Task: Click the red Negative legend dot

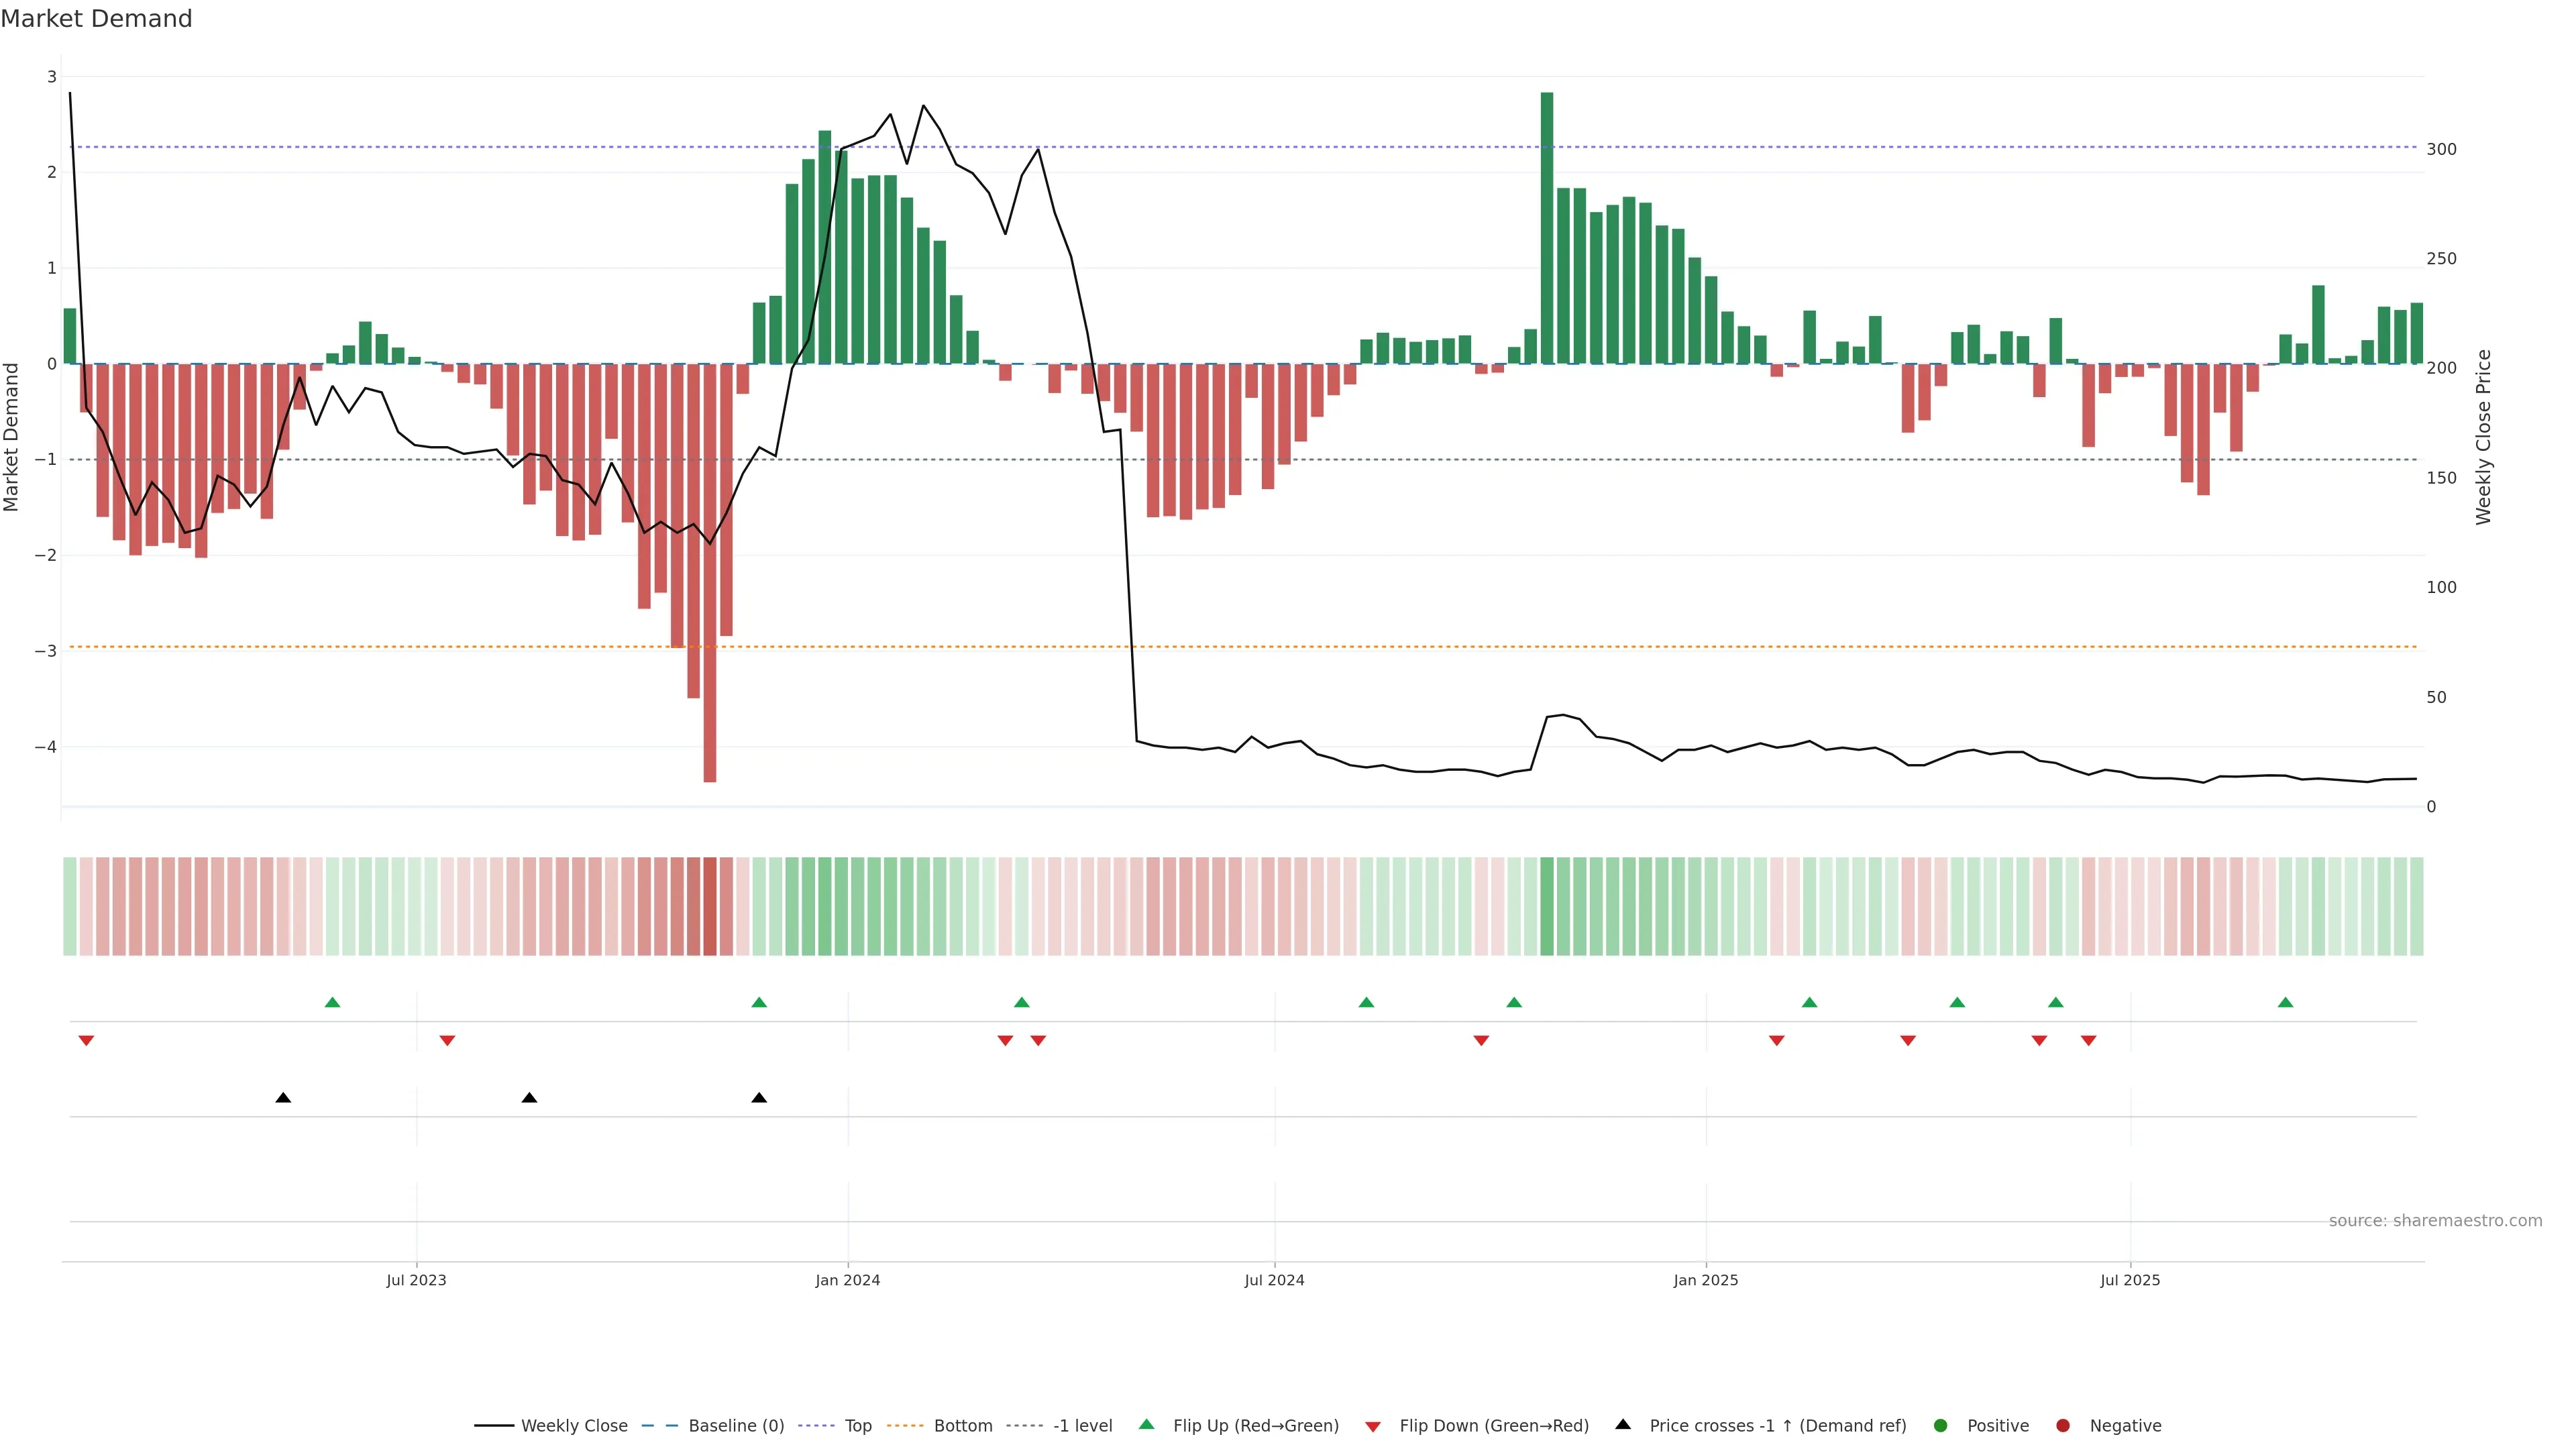Action: pyautogui.click(x=2063, y=1425)
